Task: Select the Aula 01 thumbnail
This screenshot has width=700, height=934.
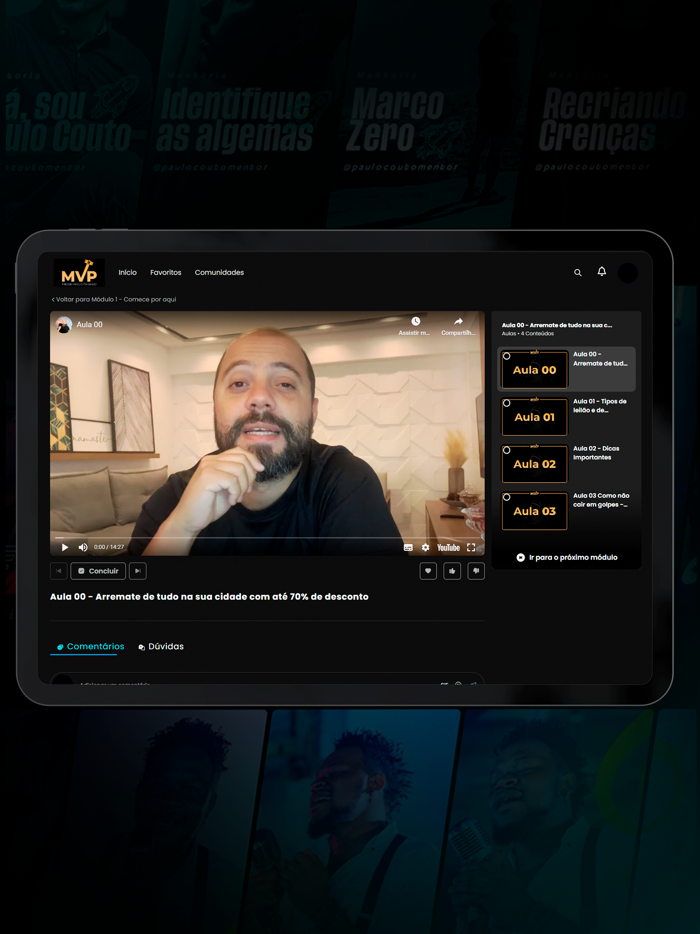Action: (x=534, y=417)
